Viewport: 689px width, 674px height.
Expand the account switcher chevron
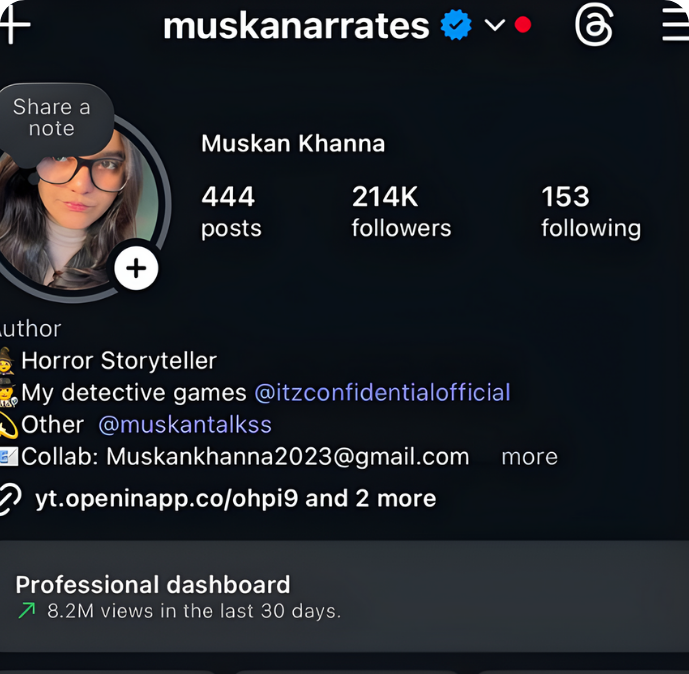[495, 25]
